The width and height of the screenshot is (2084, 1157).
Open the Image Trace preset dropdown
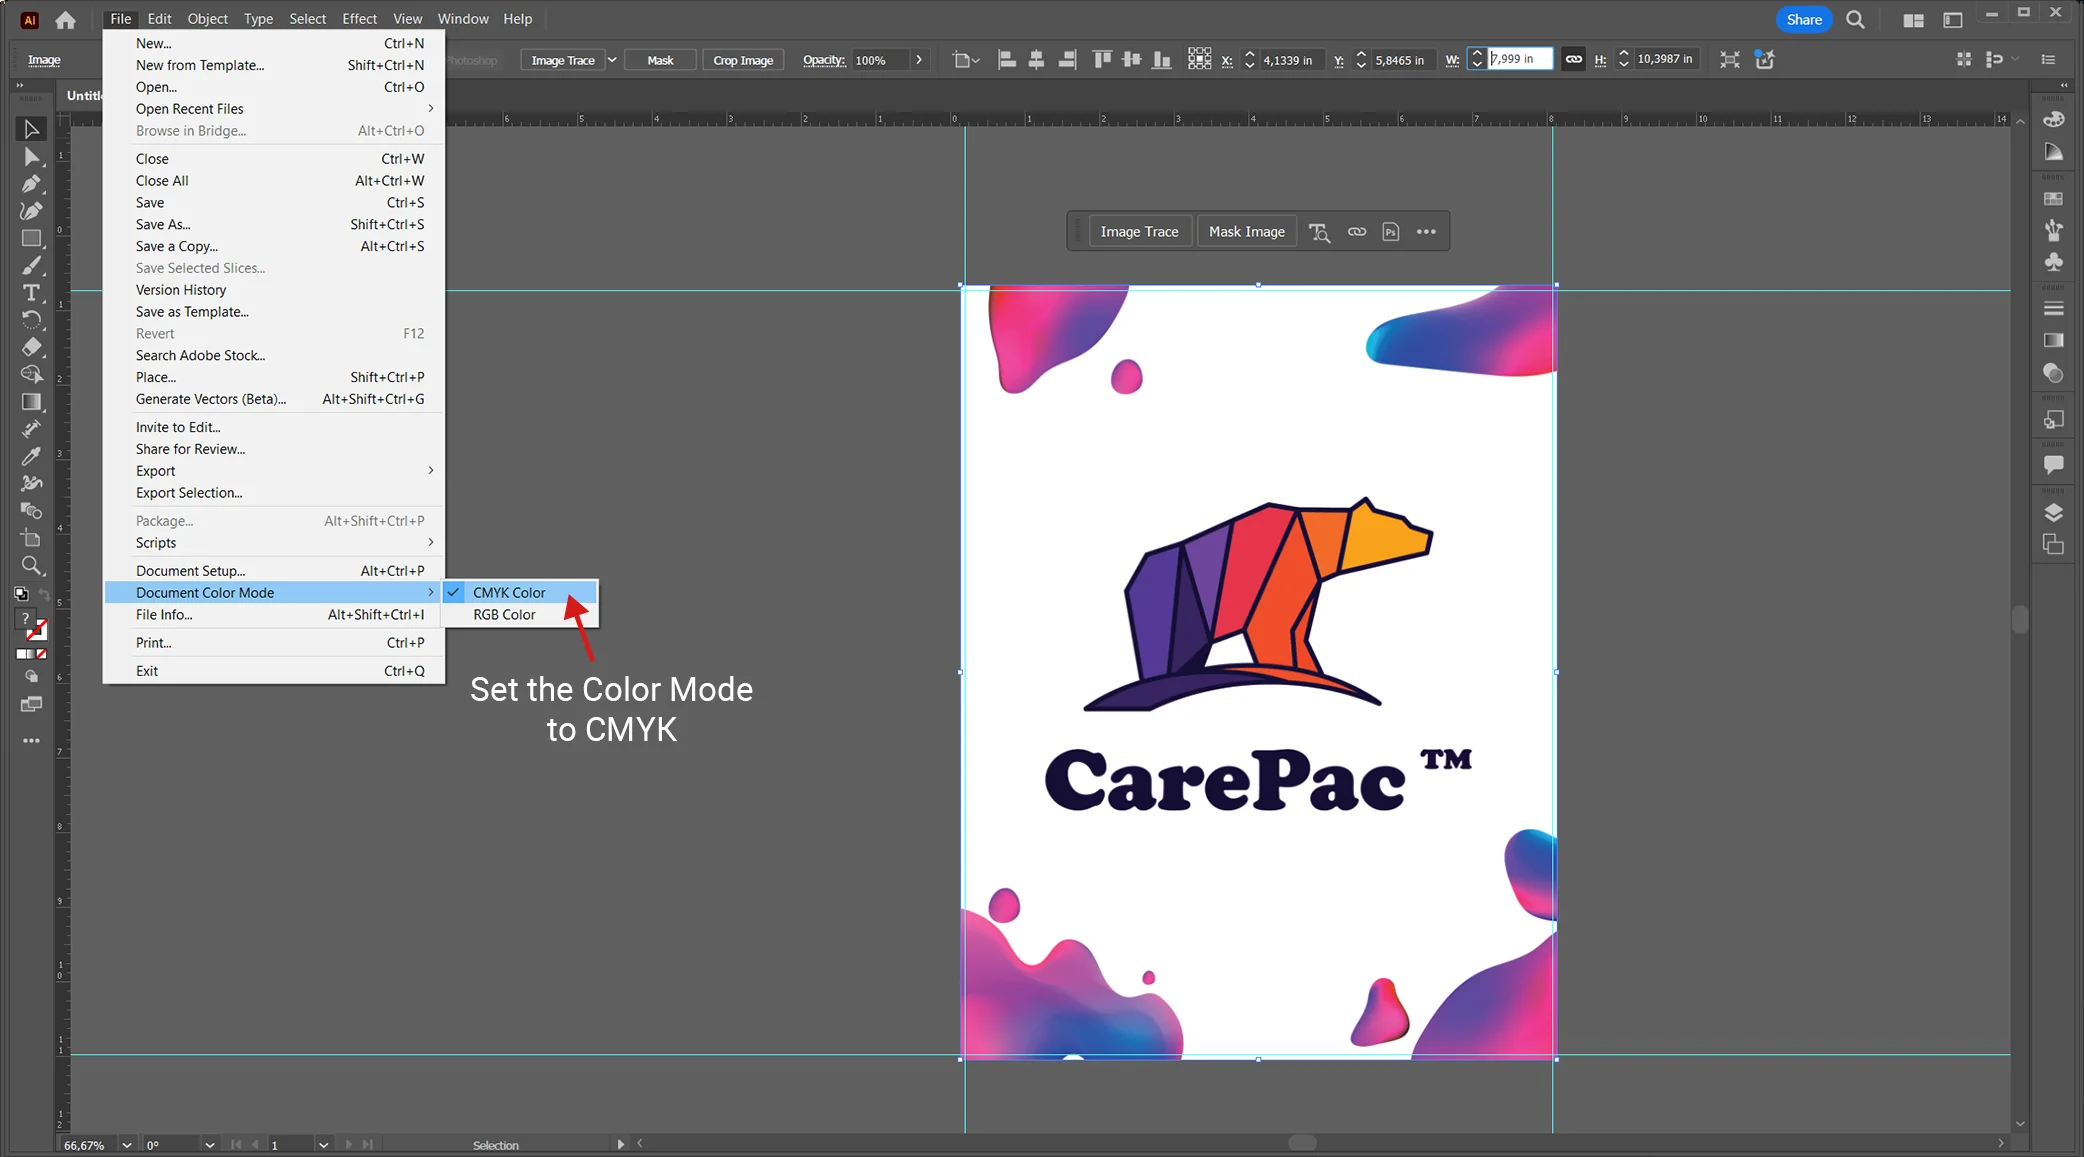tap(613, 59)
